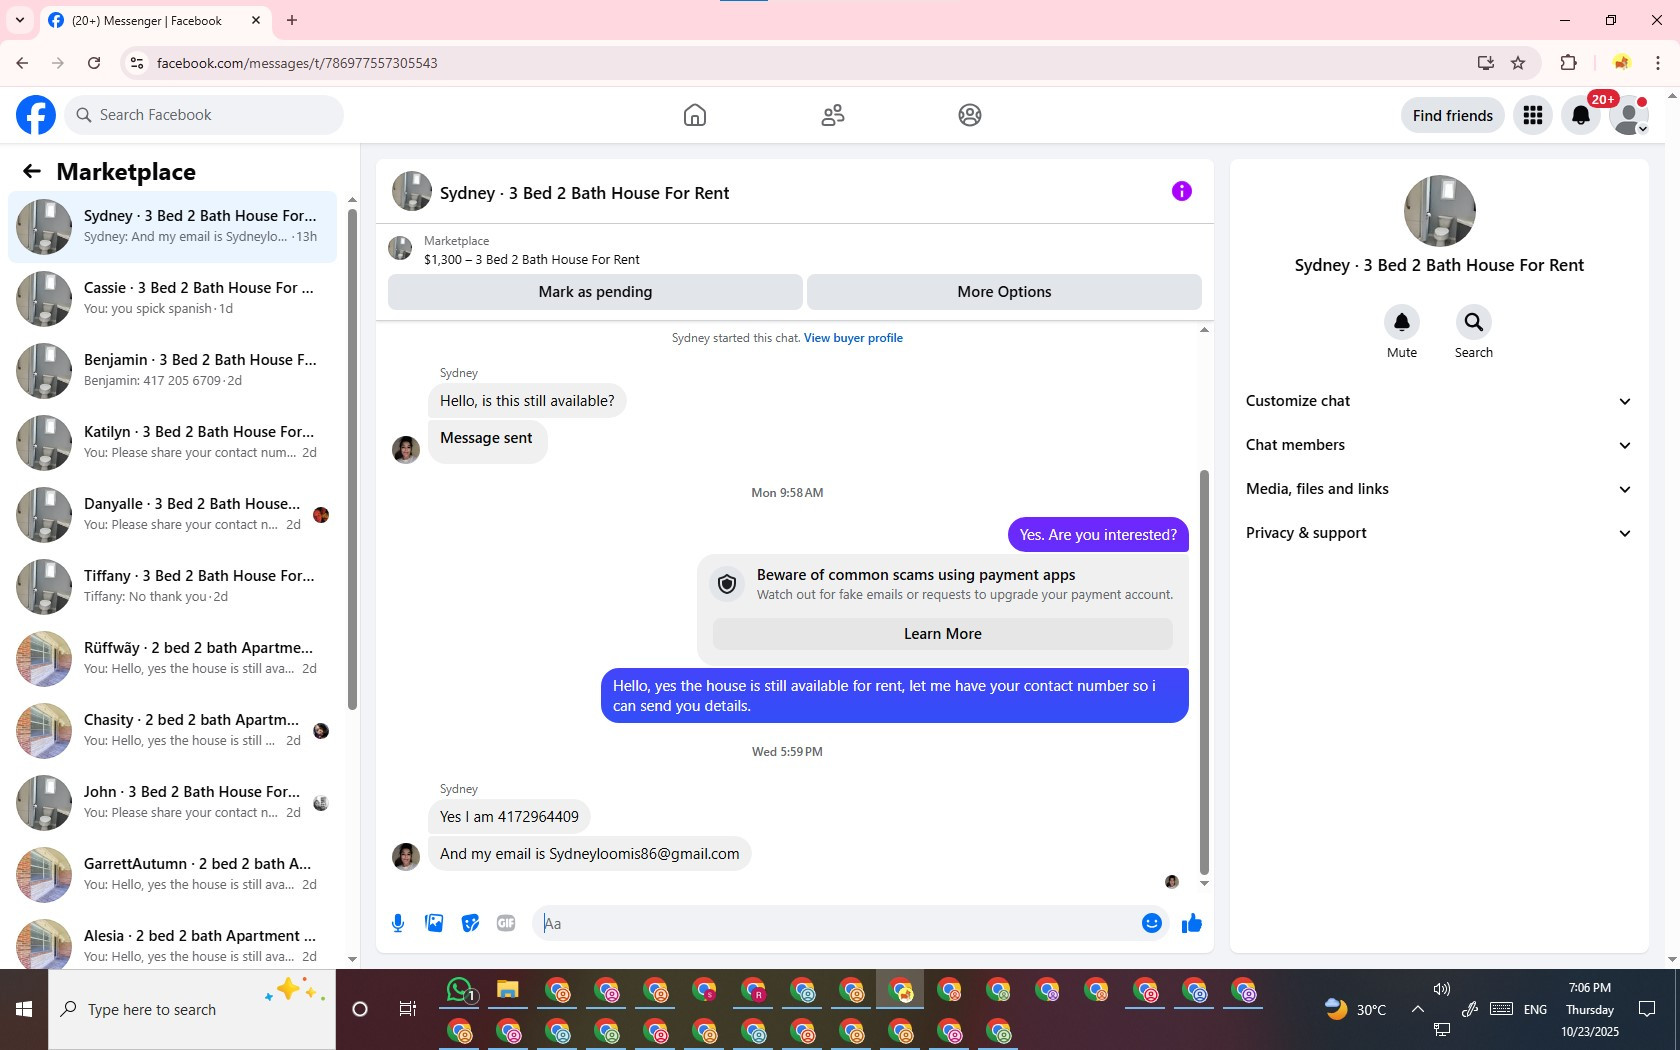Expand the Customize chat section
The height and width of the screenshot is (1050, 1680).
coord(1439,401)
